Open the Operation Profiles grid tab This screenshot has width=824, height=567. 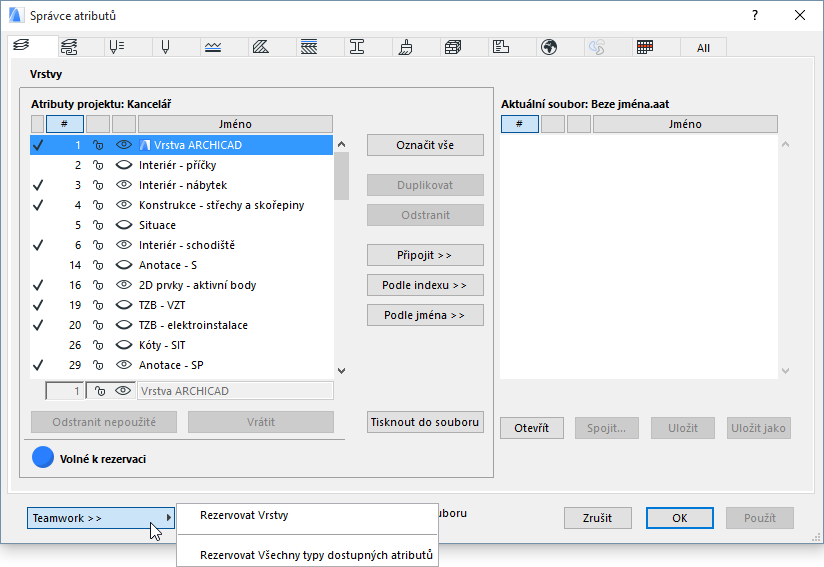pyautogui.click(x=645, y=47)
